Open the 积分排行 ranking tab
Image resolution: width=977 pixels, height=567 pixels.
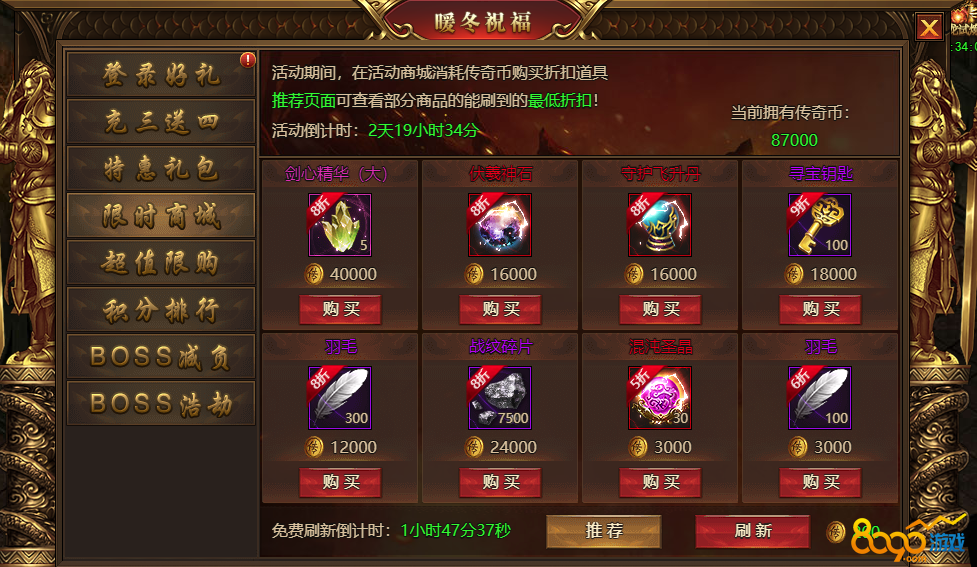(161, 310)
